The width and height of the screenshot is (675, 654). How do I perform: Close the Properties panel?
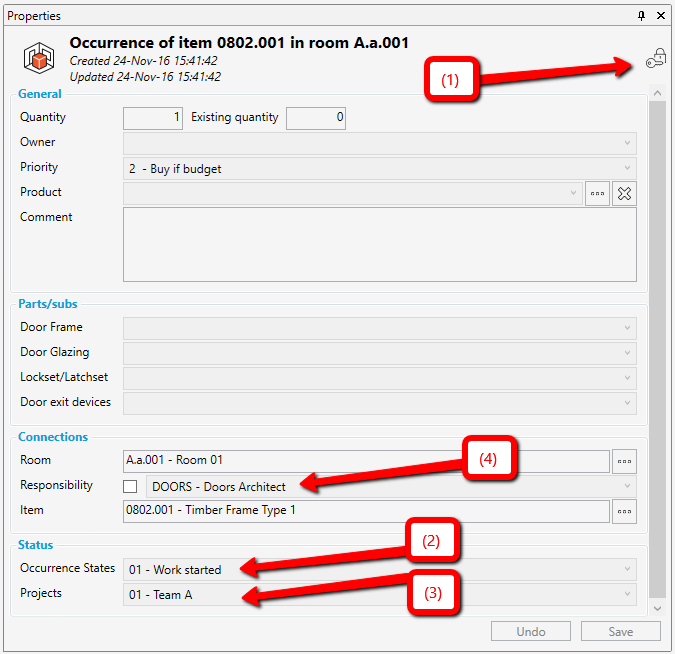[x=661, y=15]
